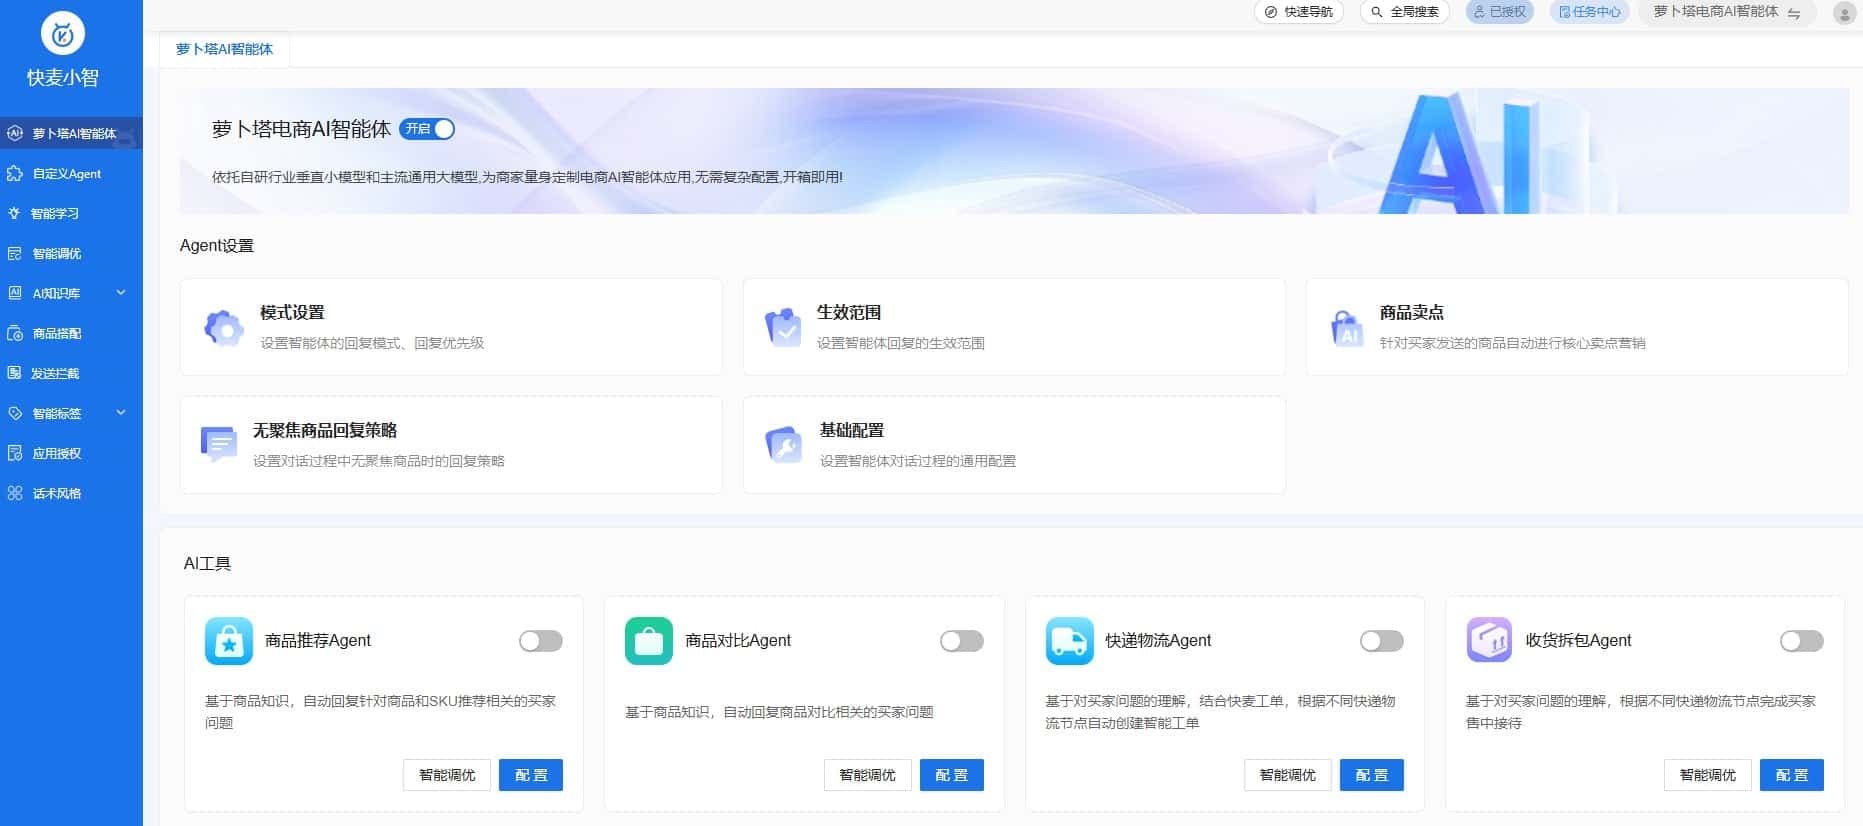Click the user avatar icon

pyautogui.click(x=1844, y=12)
